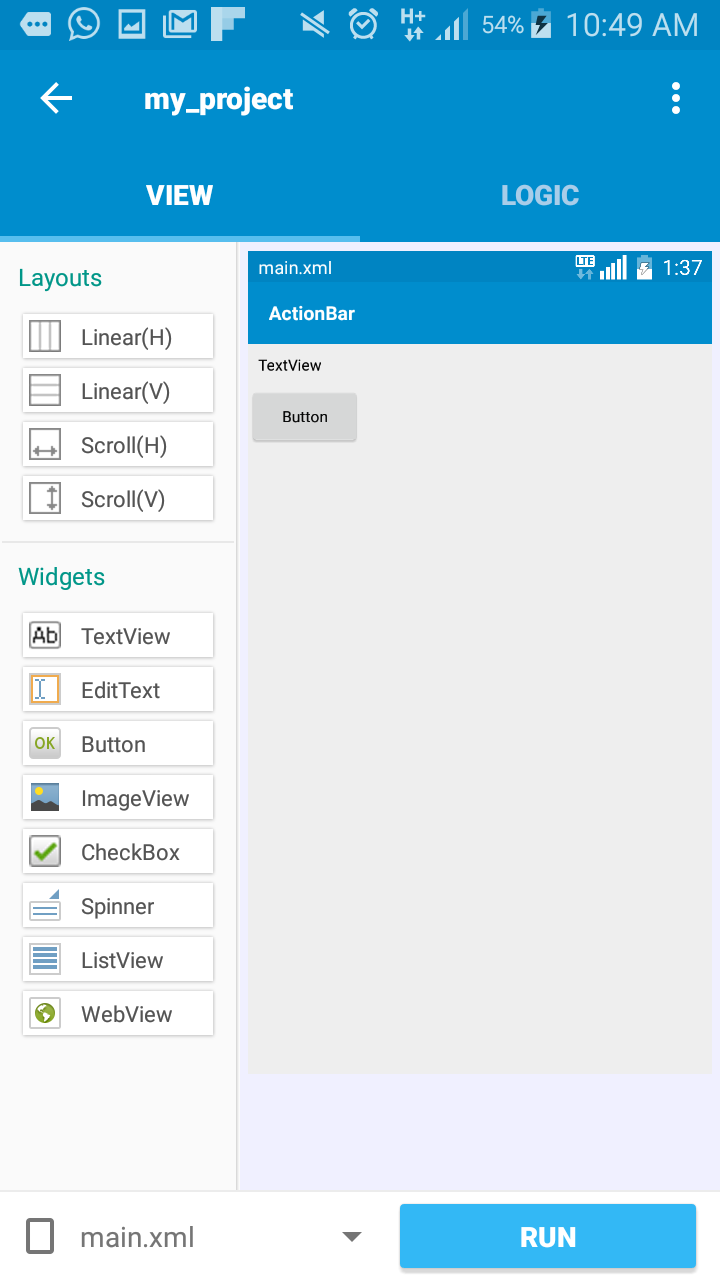Select the Linear(V) layout icon
The image size is (720, 1280).
[45, 390]
